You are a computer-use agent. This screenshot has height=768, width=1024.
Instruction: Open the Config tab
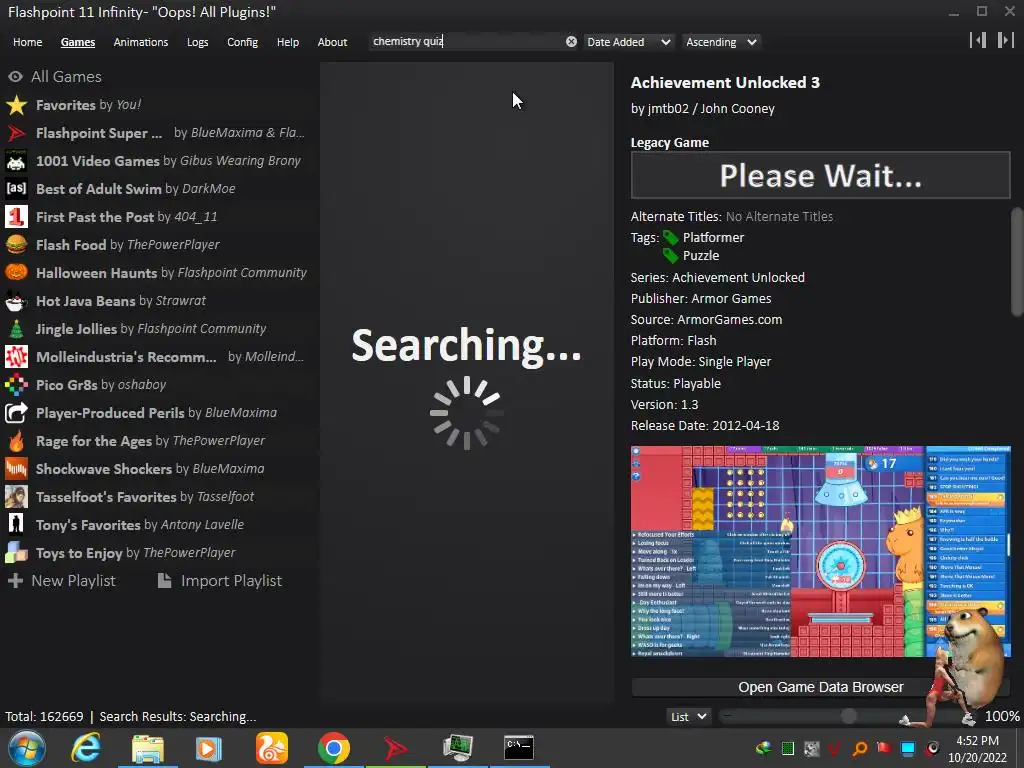pos(242,42)
